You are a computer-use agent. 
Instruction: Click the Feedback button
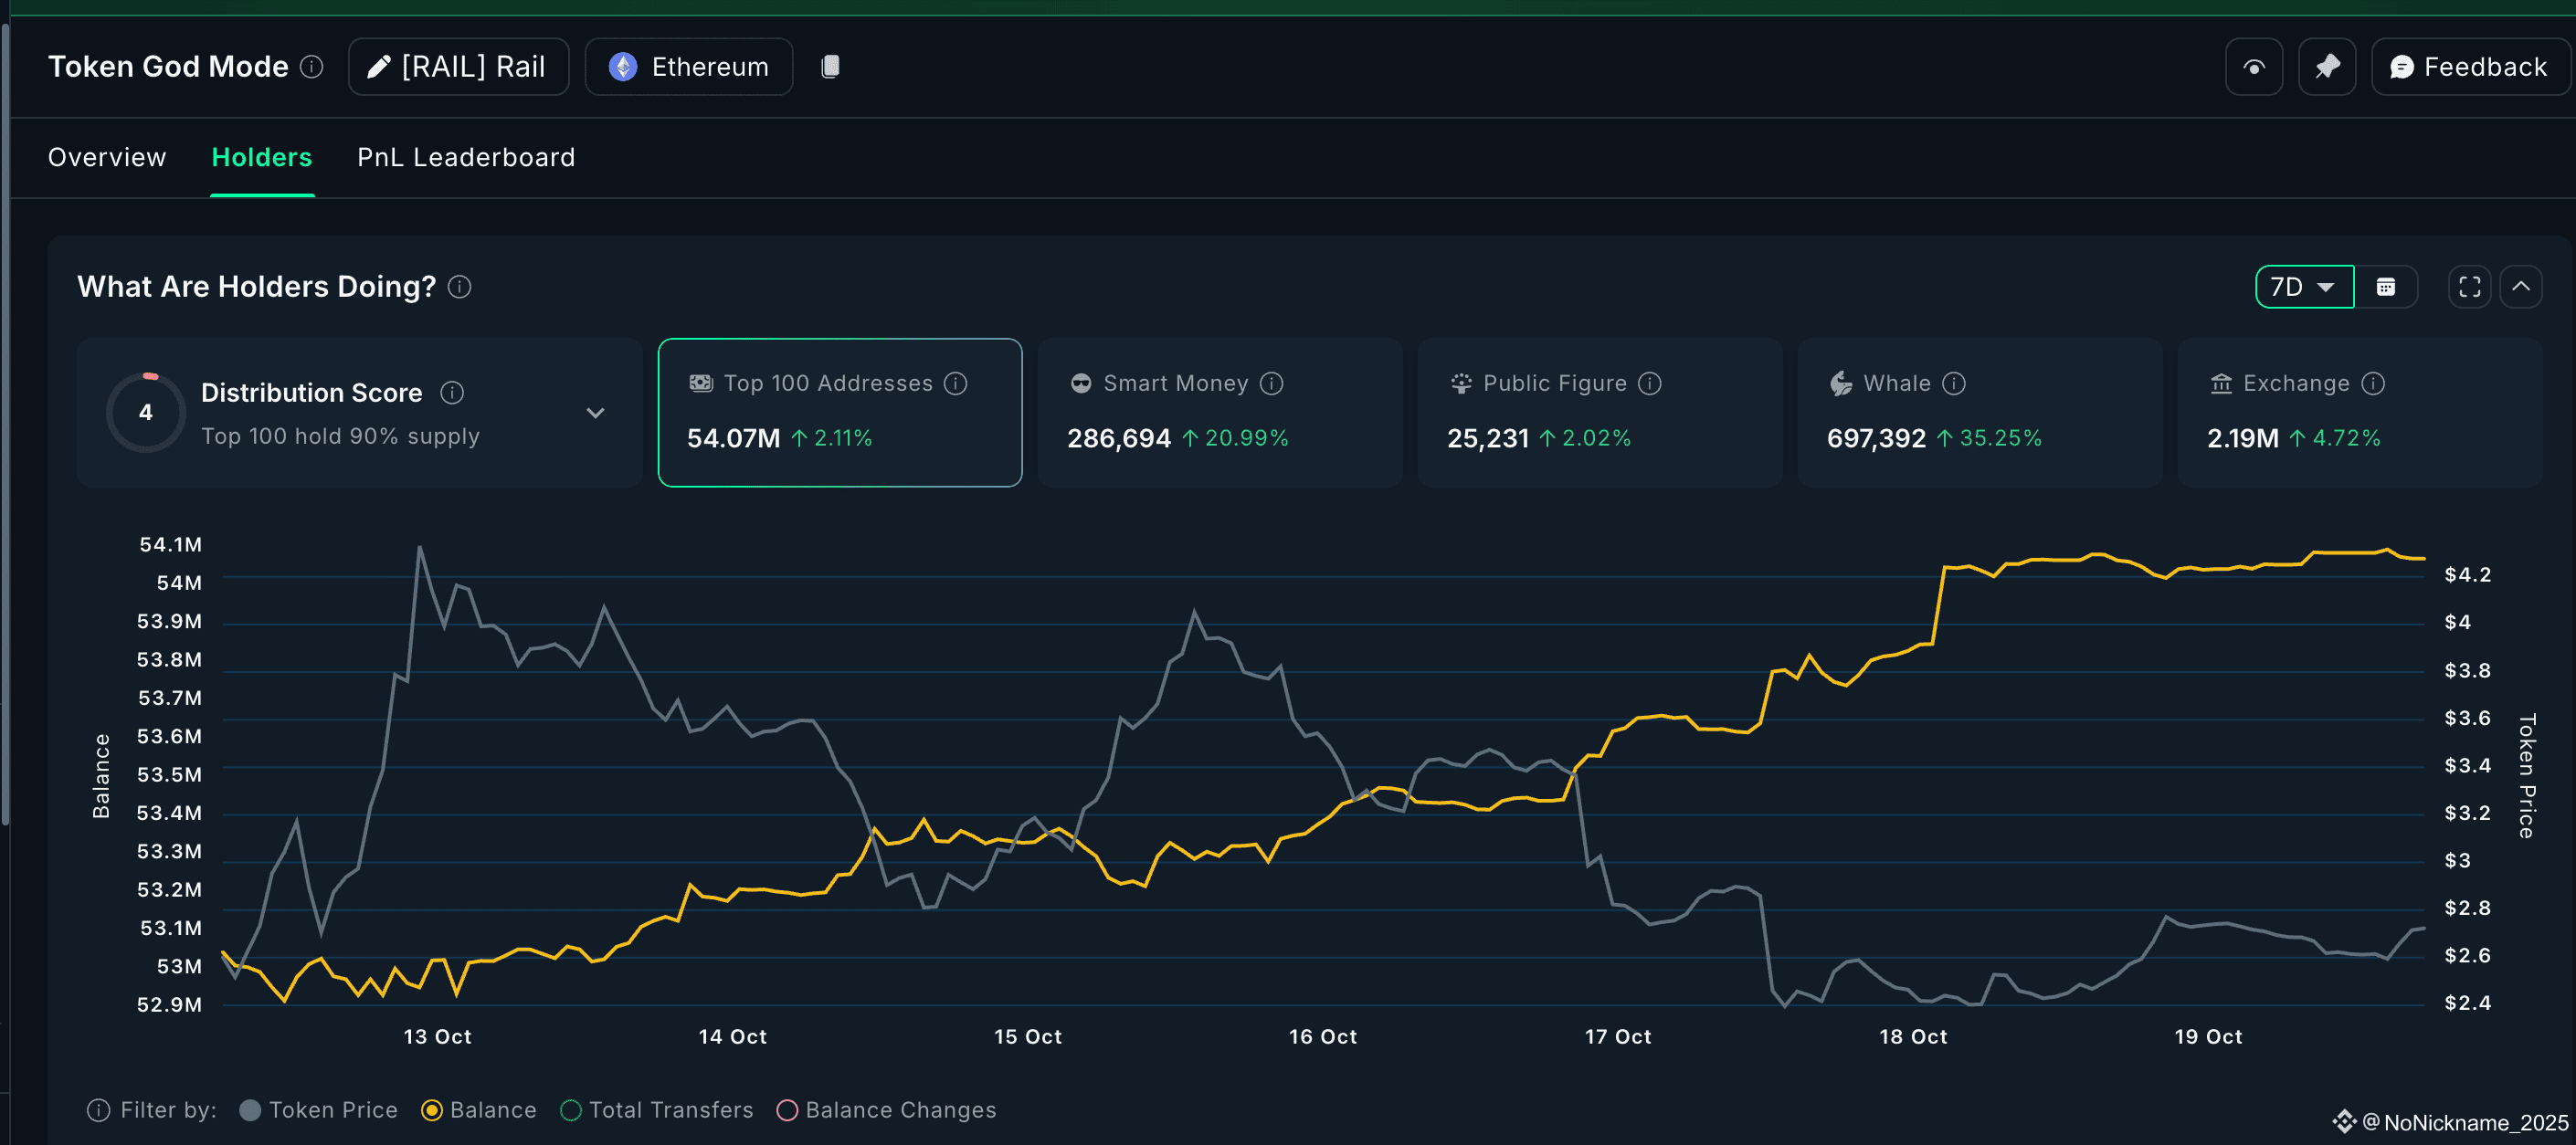tap(2468, 67)
